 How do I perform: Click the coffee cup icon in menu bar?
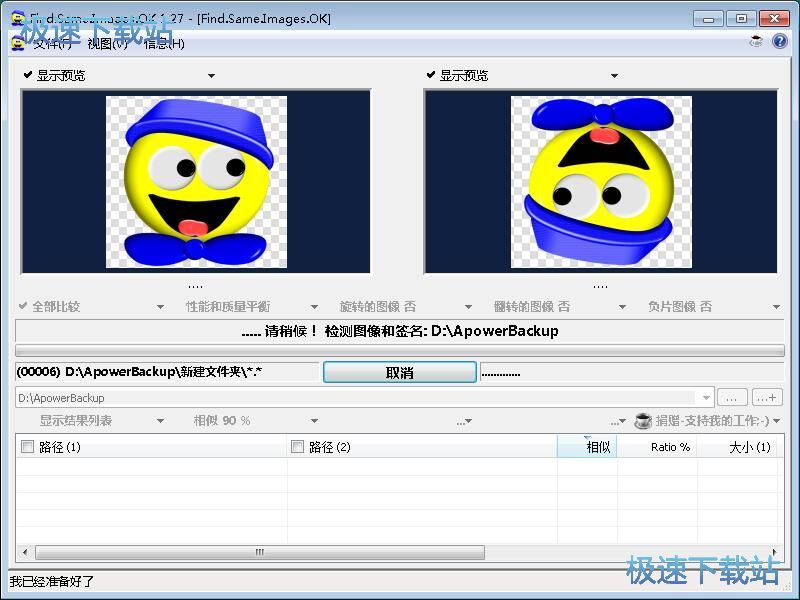756,42
